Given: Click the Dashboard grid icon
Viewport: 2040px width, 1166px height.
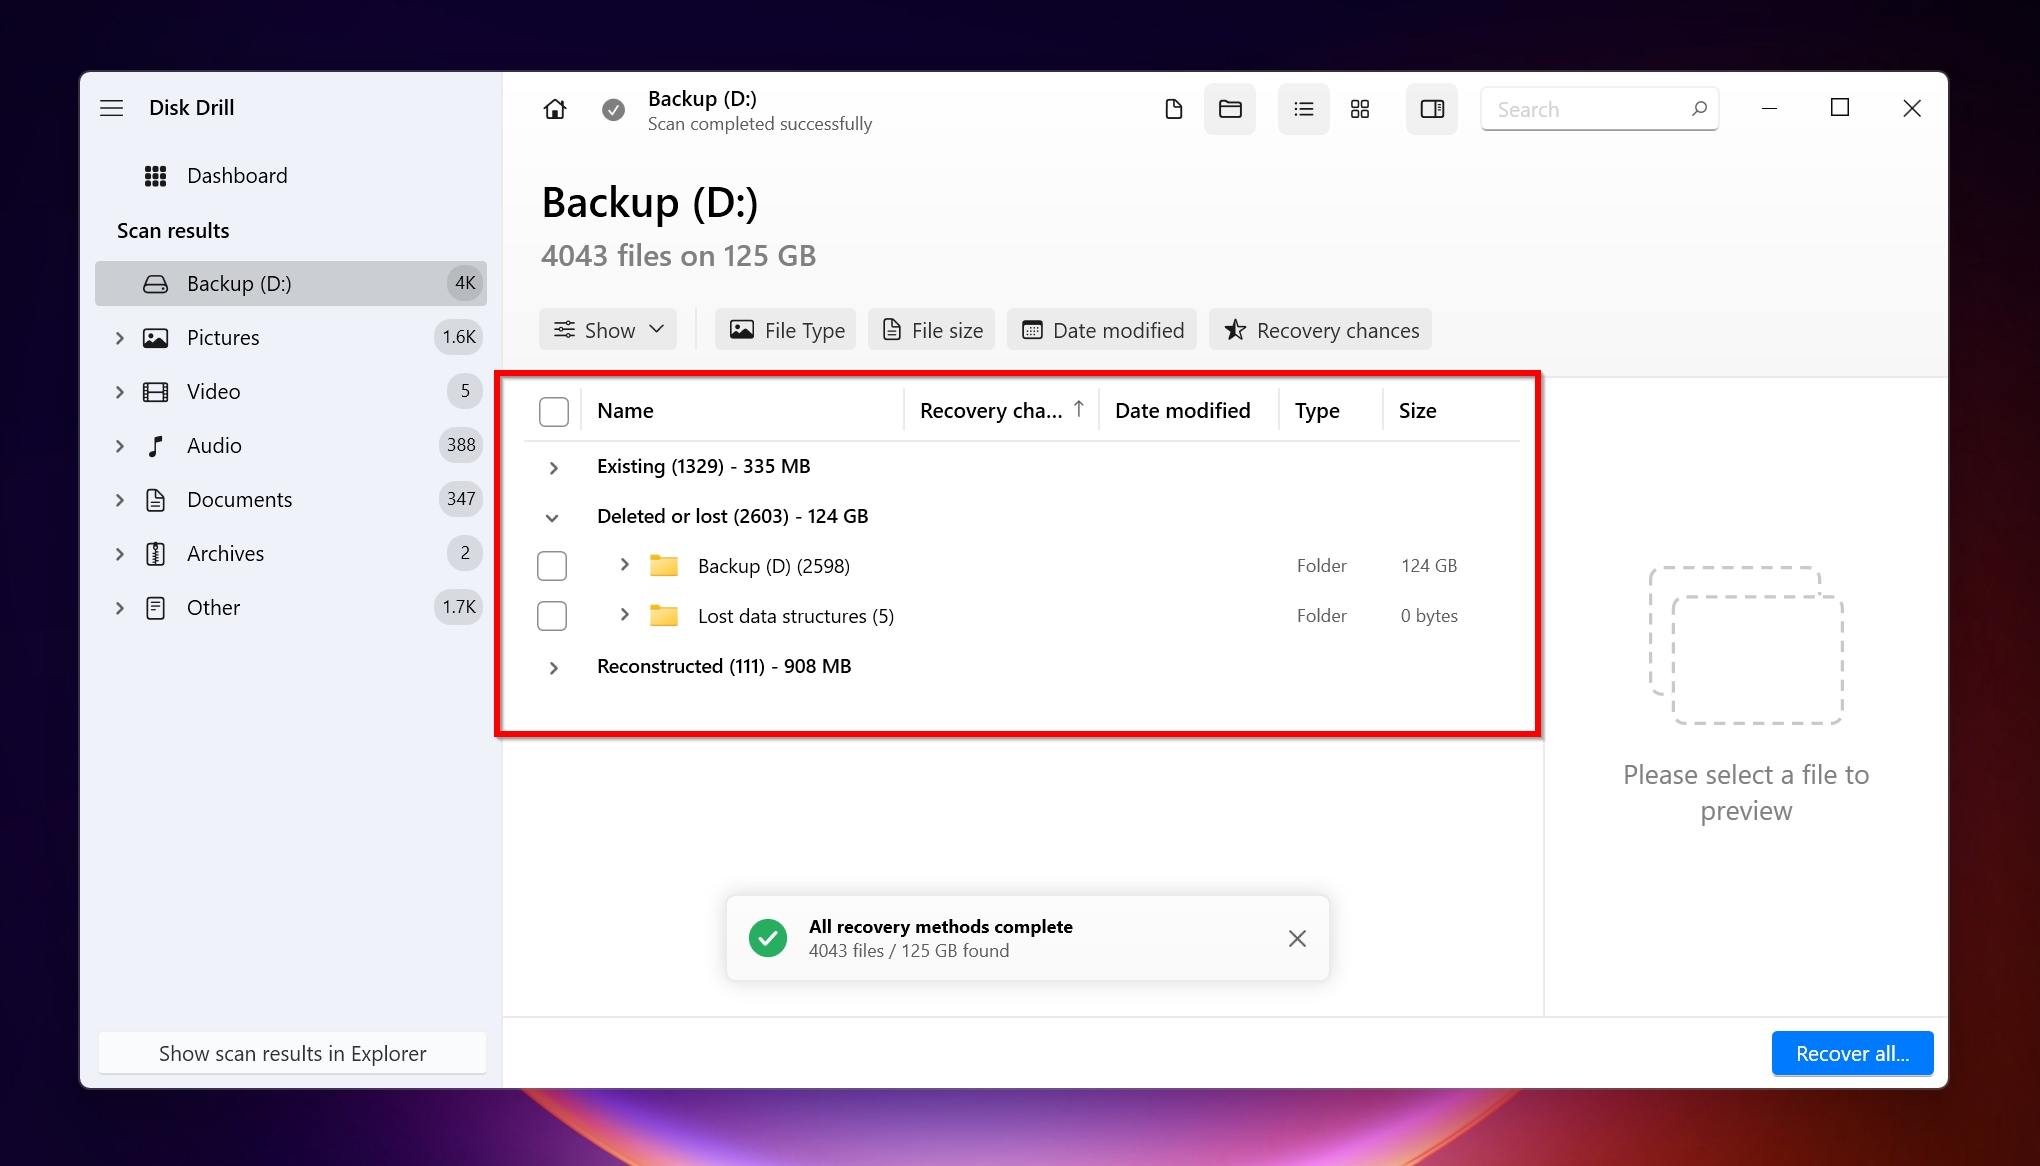Looking at the screenshot, I should [x=155, y=176].
